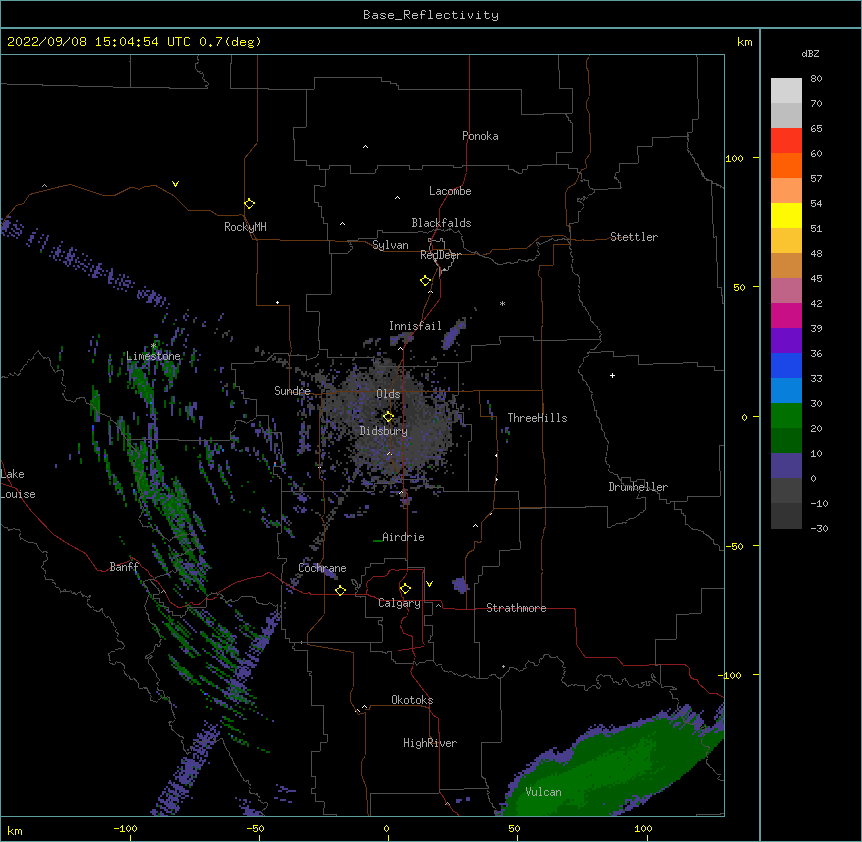Select the Drumheller label
This screenshot has width=862, height=842.
click(x=638, y=487)
